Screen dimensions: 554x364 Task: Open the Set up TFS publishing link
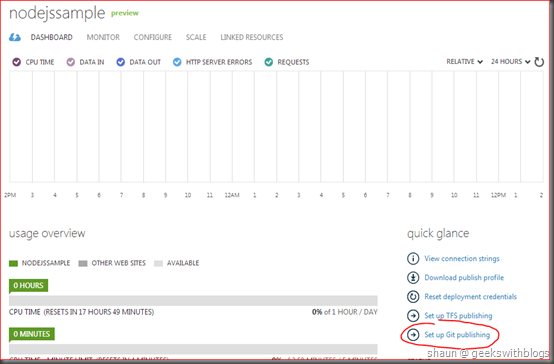[x=458, y=316]
